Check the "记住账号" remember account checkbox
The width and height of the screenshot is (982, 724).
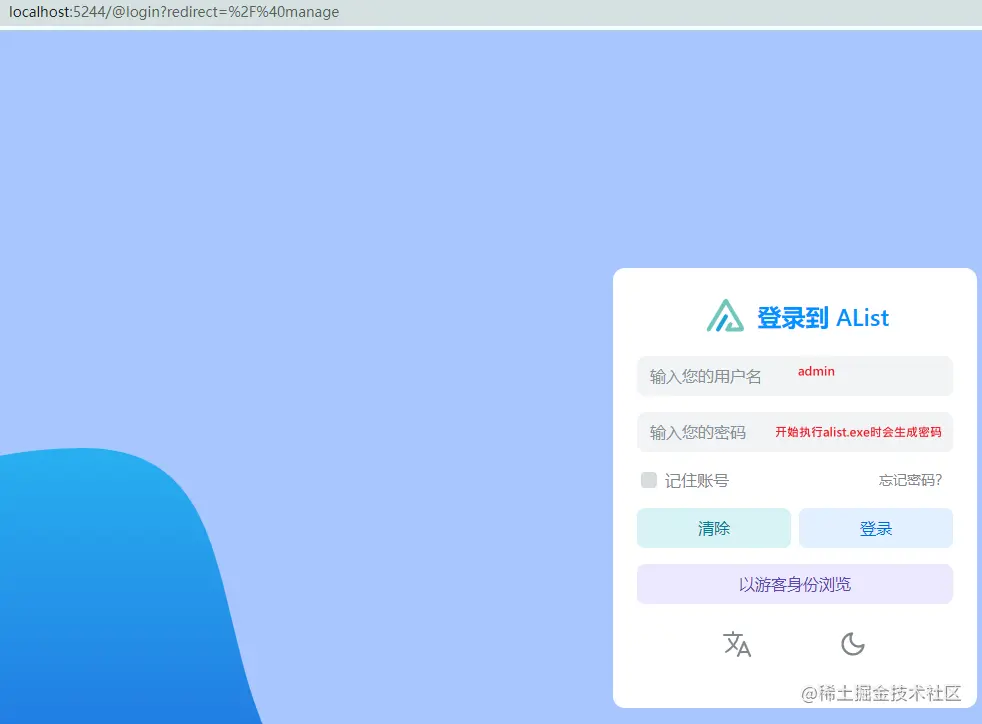(x=648, y=480)
